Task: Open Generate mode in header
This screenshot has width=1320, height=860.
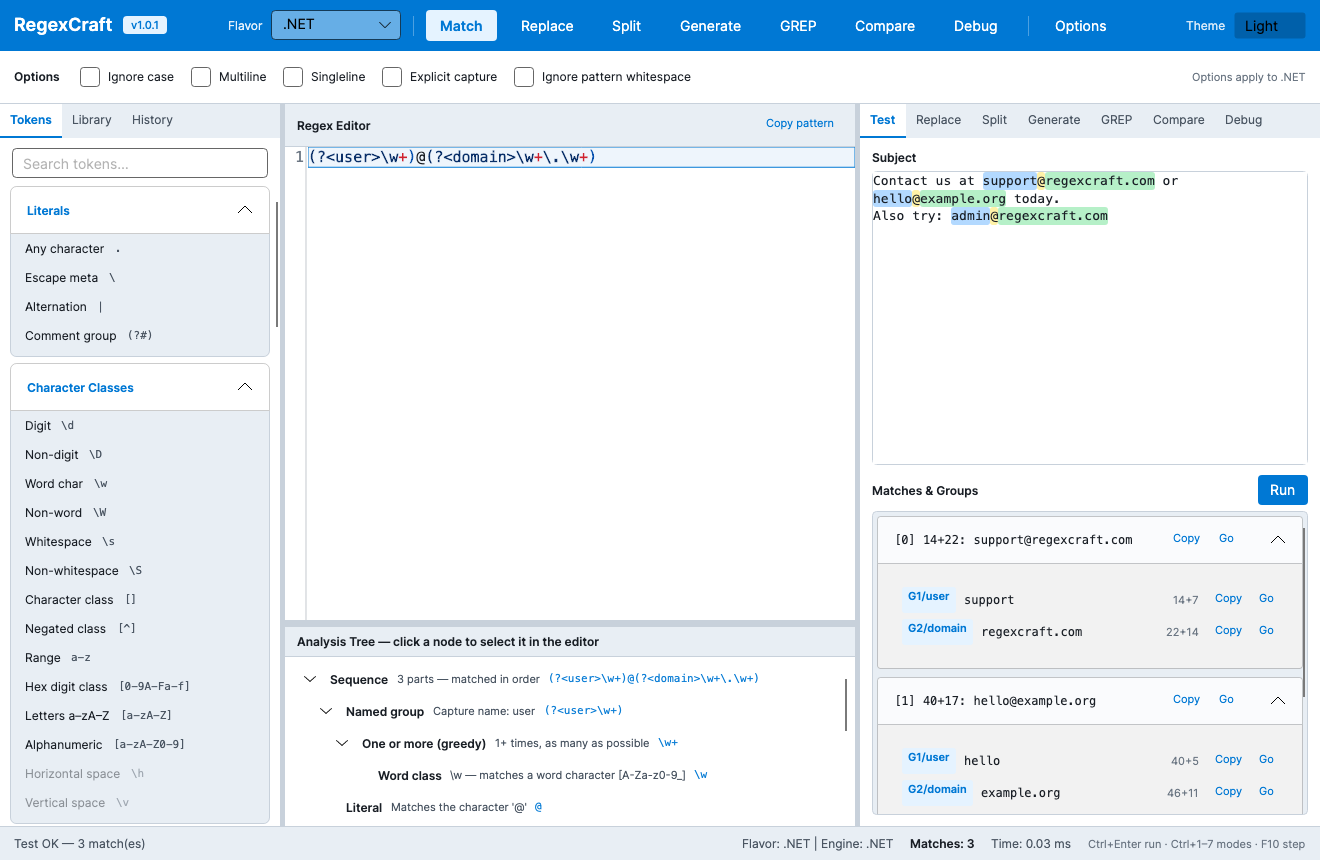Action: pos(710,26)
